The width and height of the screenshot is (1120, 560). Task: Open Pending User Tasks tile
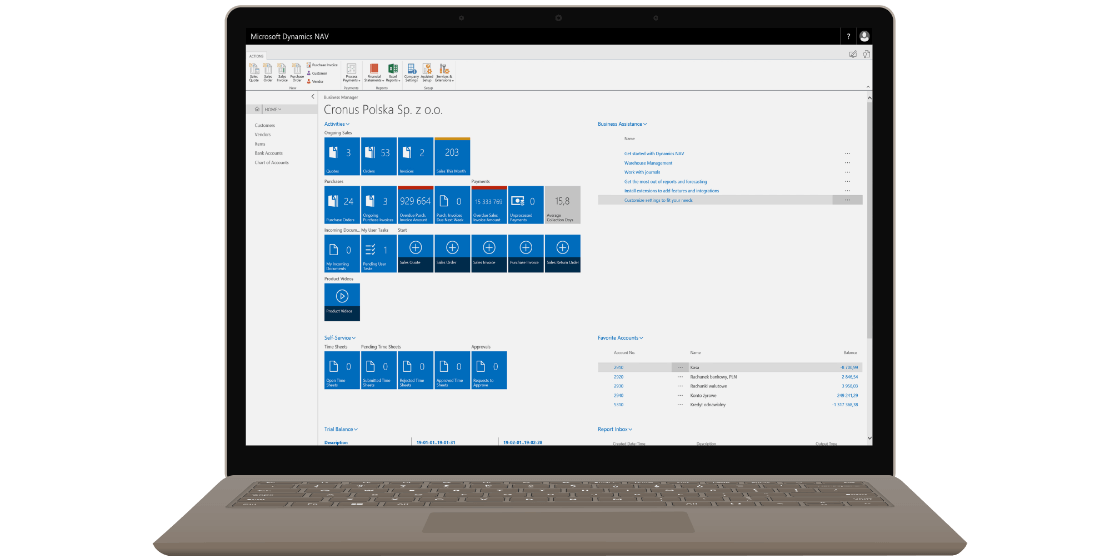(379, 254)
